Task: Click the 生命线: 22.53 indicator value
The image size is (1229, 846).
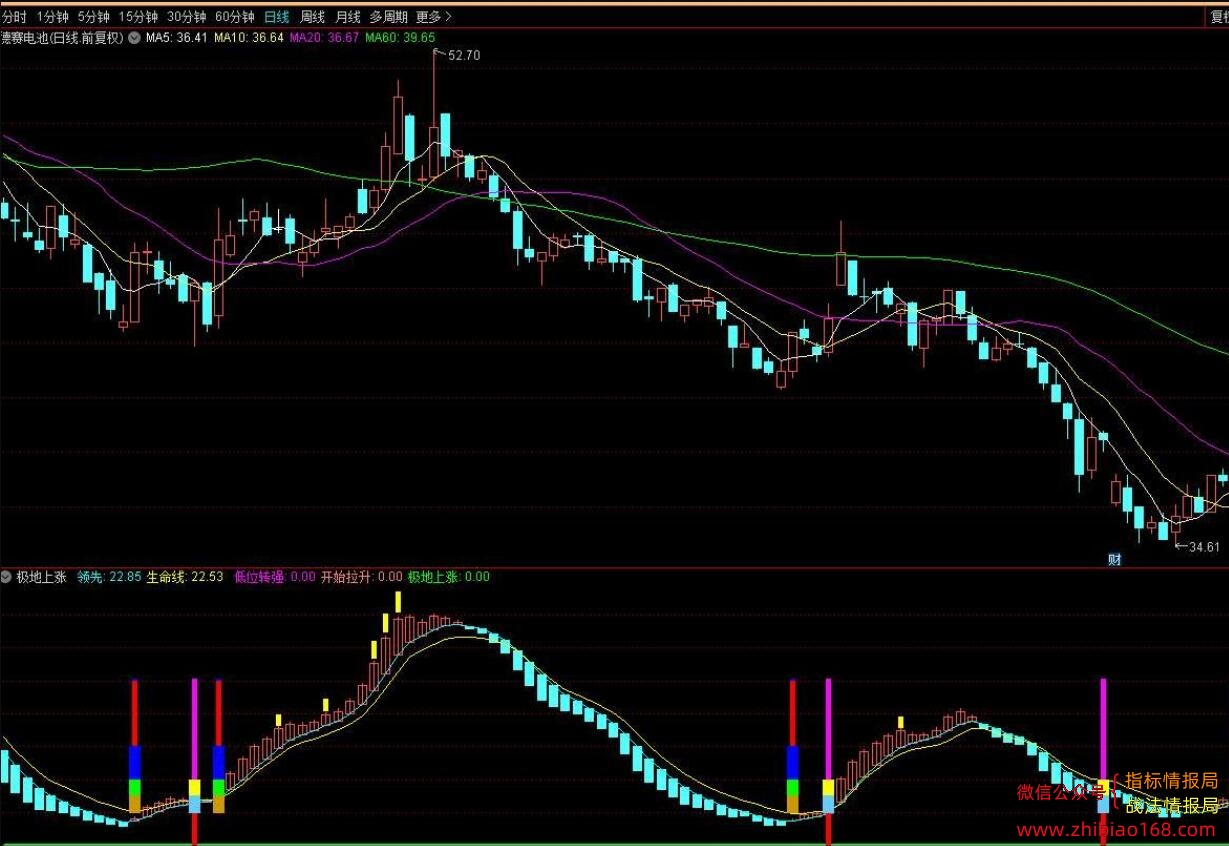Action: click(185, 577)
